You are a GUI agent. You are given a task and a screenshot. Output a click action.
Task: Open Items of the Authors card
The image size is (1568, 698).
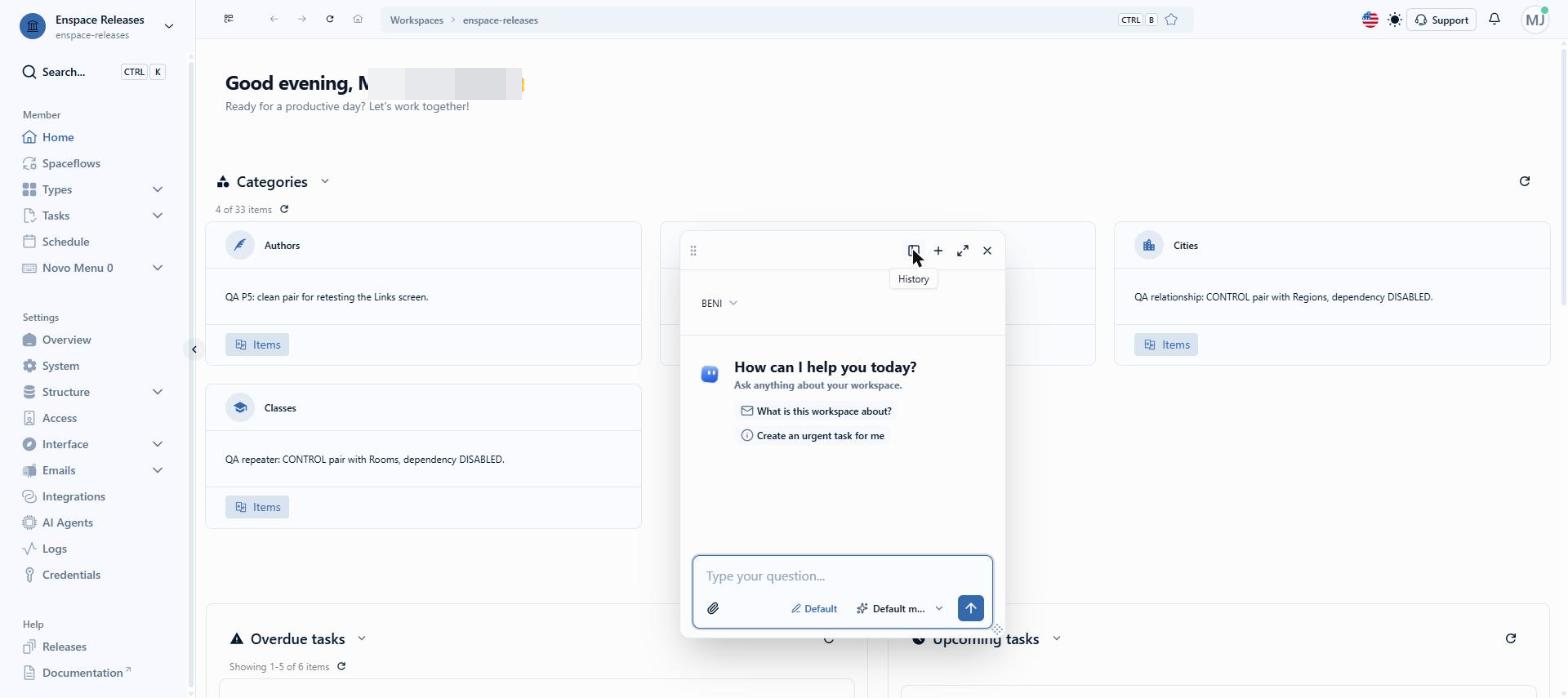257,345
